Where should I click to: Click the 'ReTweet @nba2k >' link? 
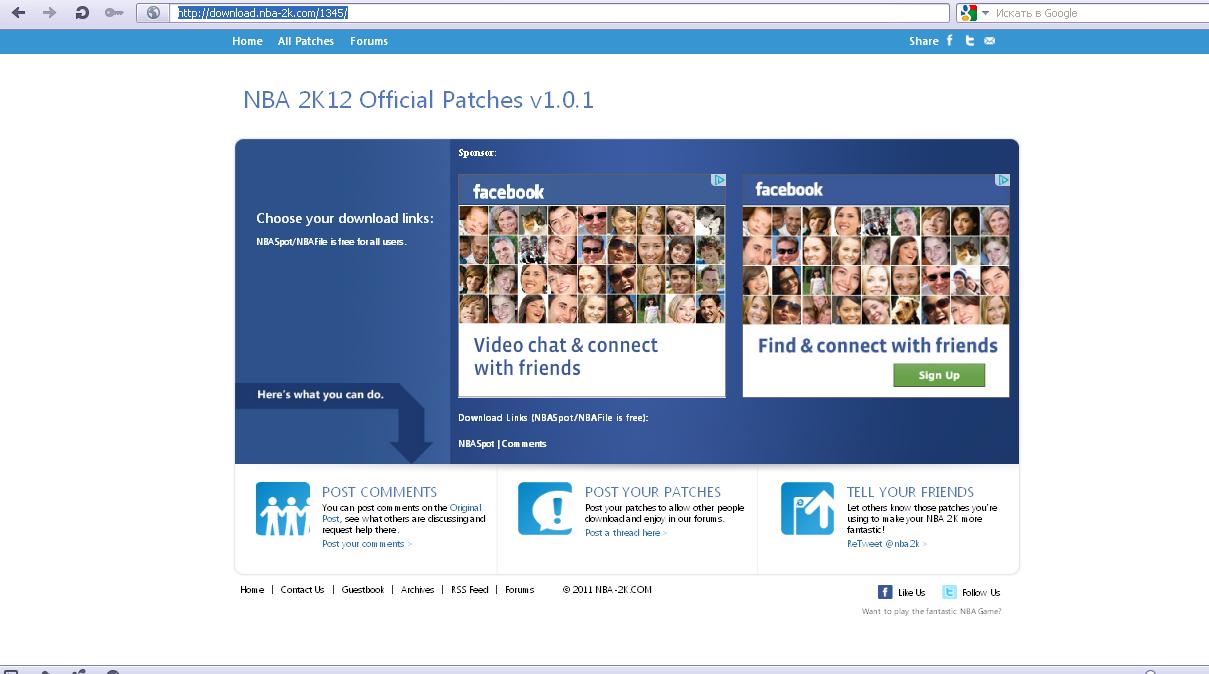[887, 544]
